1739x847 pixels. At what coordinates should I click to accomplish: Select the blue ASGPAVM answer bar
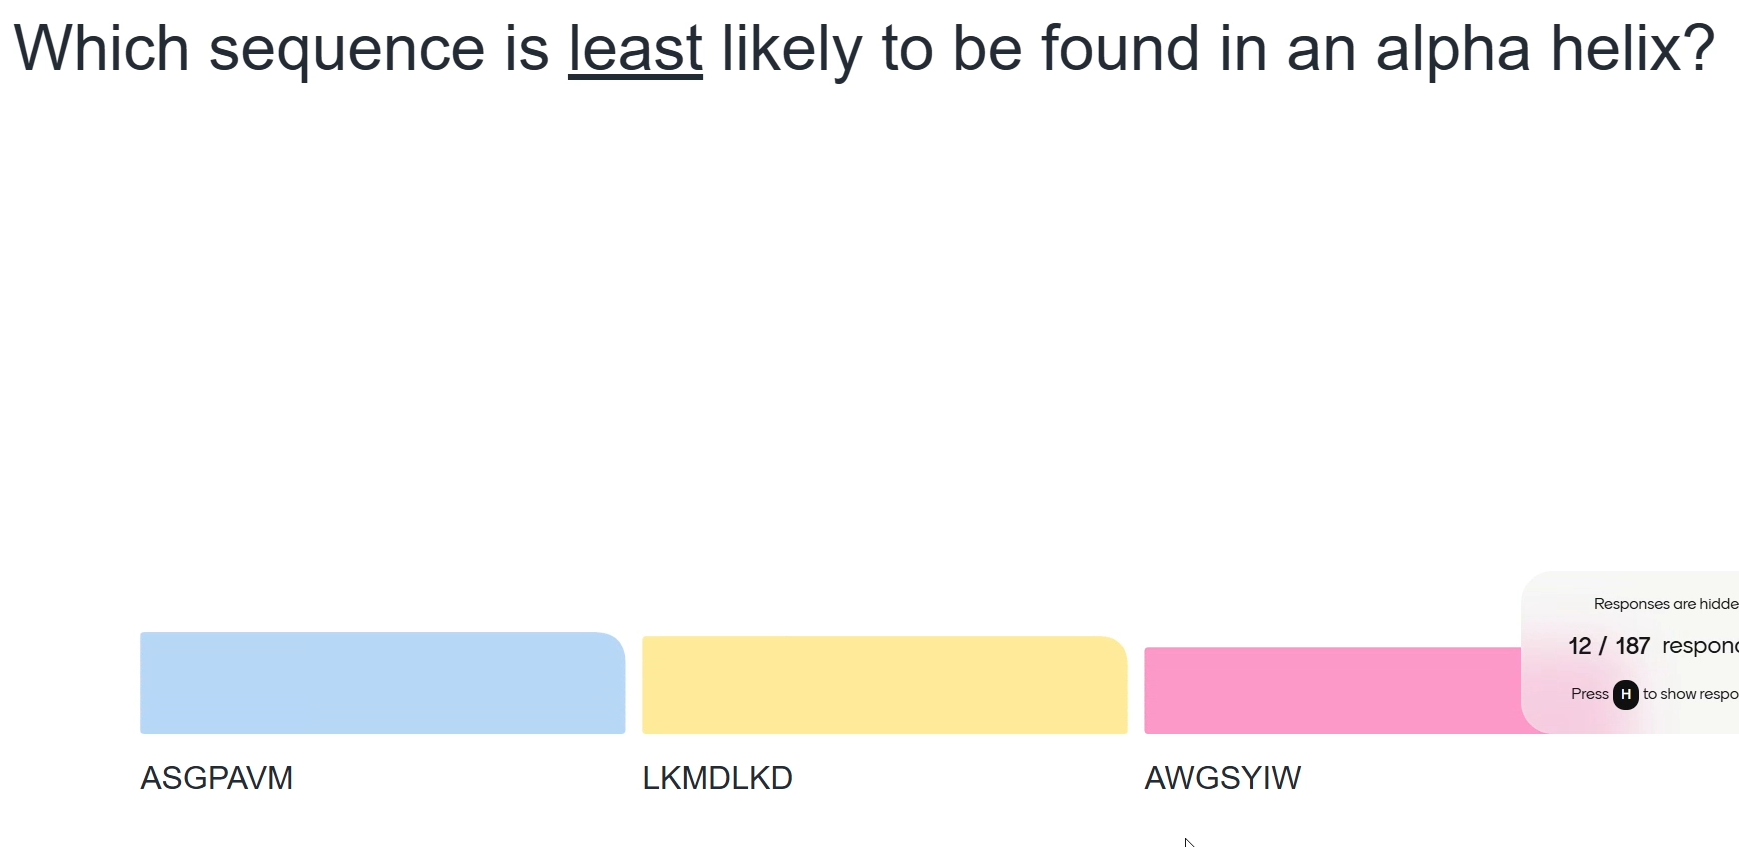coord(382,683)
